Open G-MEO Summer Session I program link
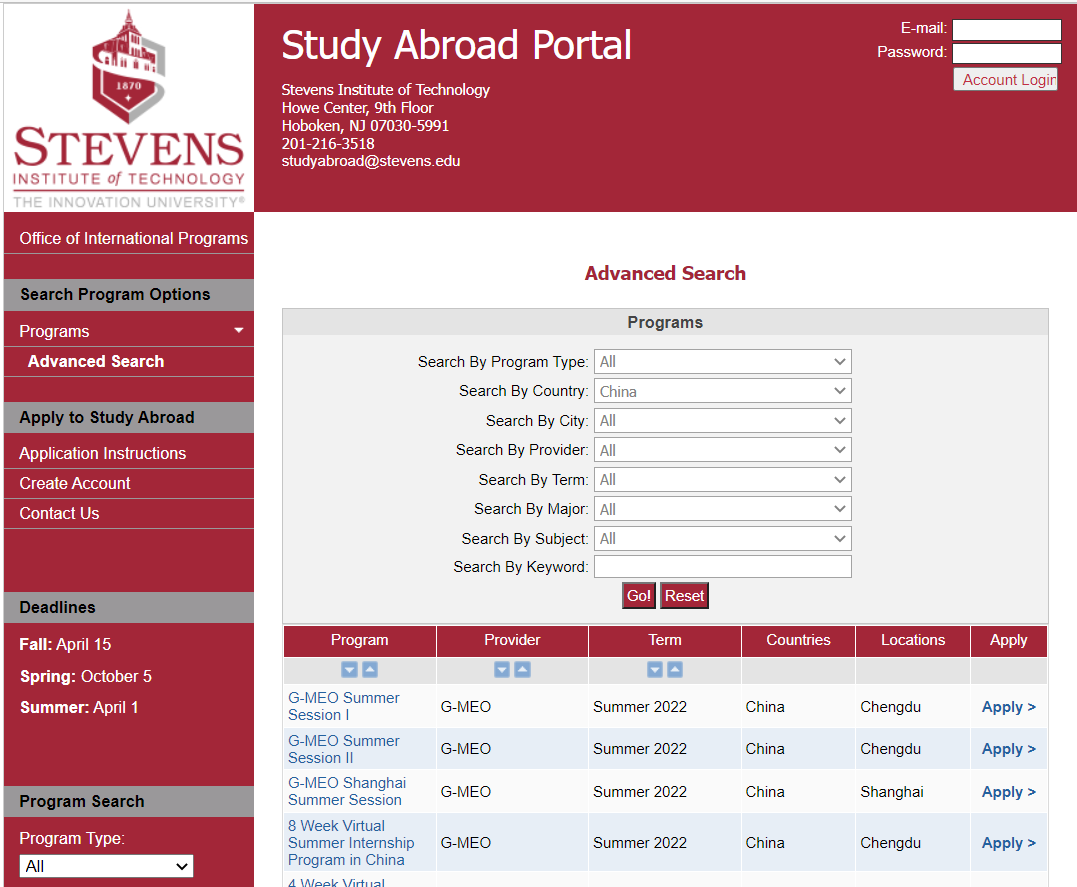The image size is (1077, 887). (x=343, y=706)
